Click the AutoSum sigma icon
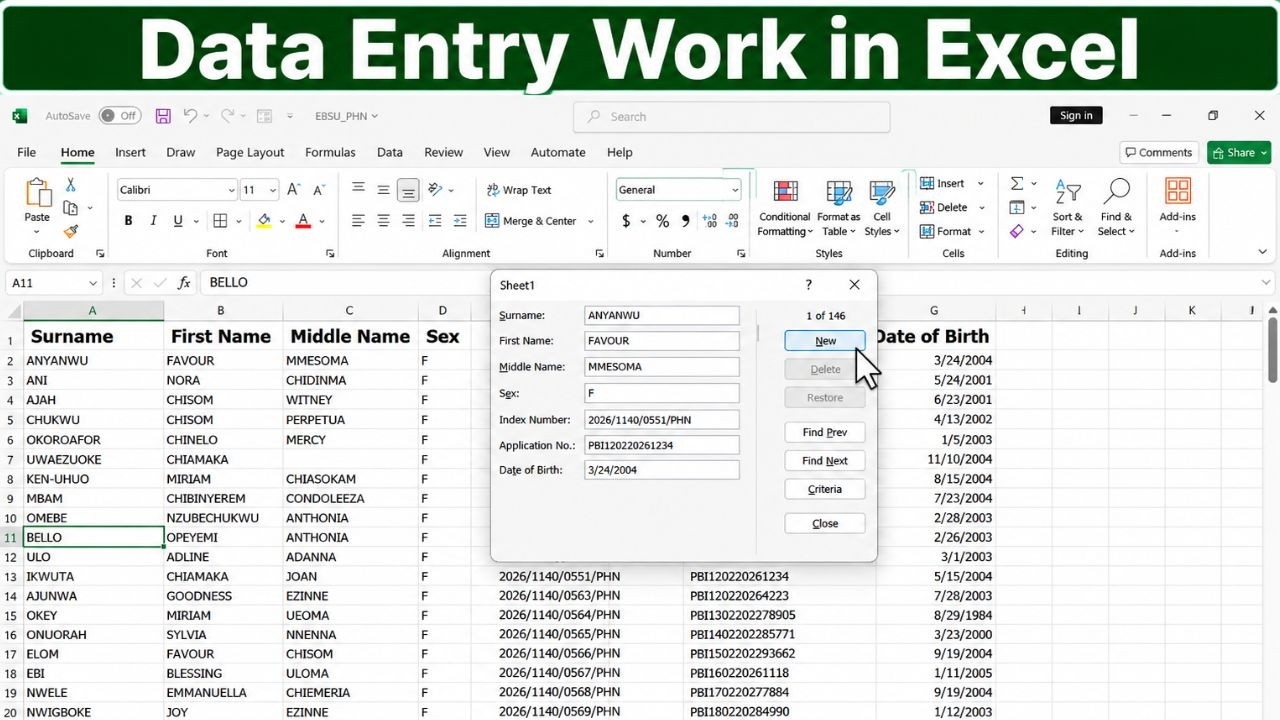Viewport: 1280px width, 720px height. point(1017,184)
